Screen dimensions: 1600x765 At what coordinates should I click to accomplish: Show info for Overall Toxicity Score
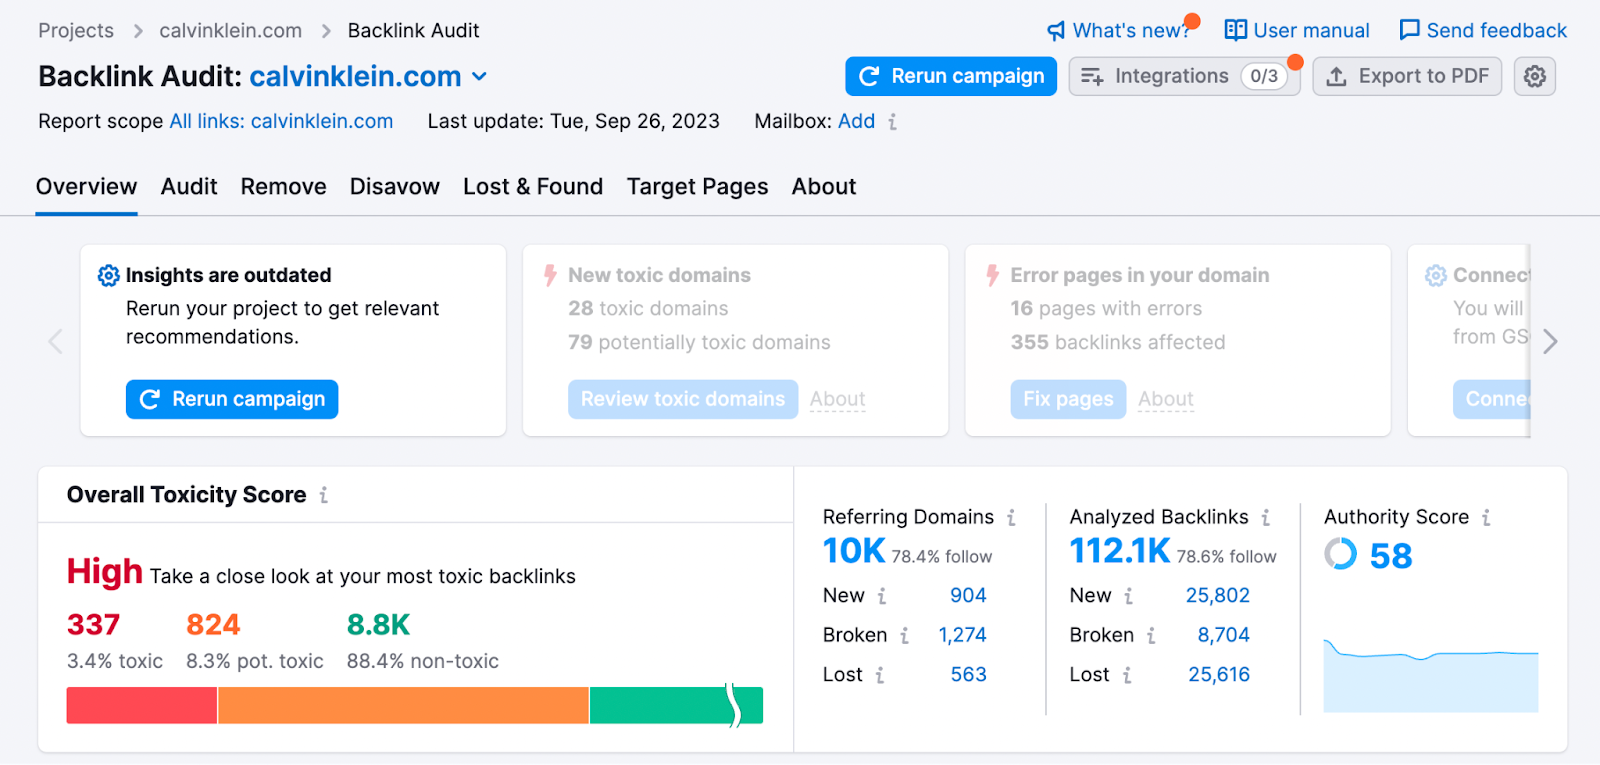[323, 495]
